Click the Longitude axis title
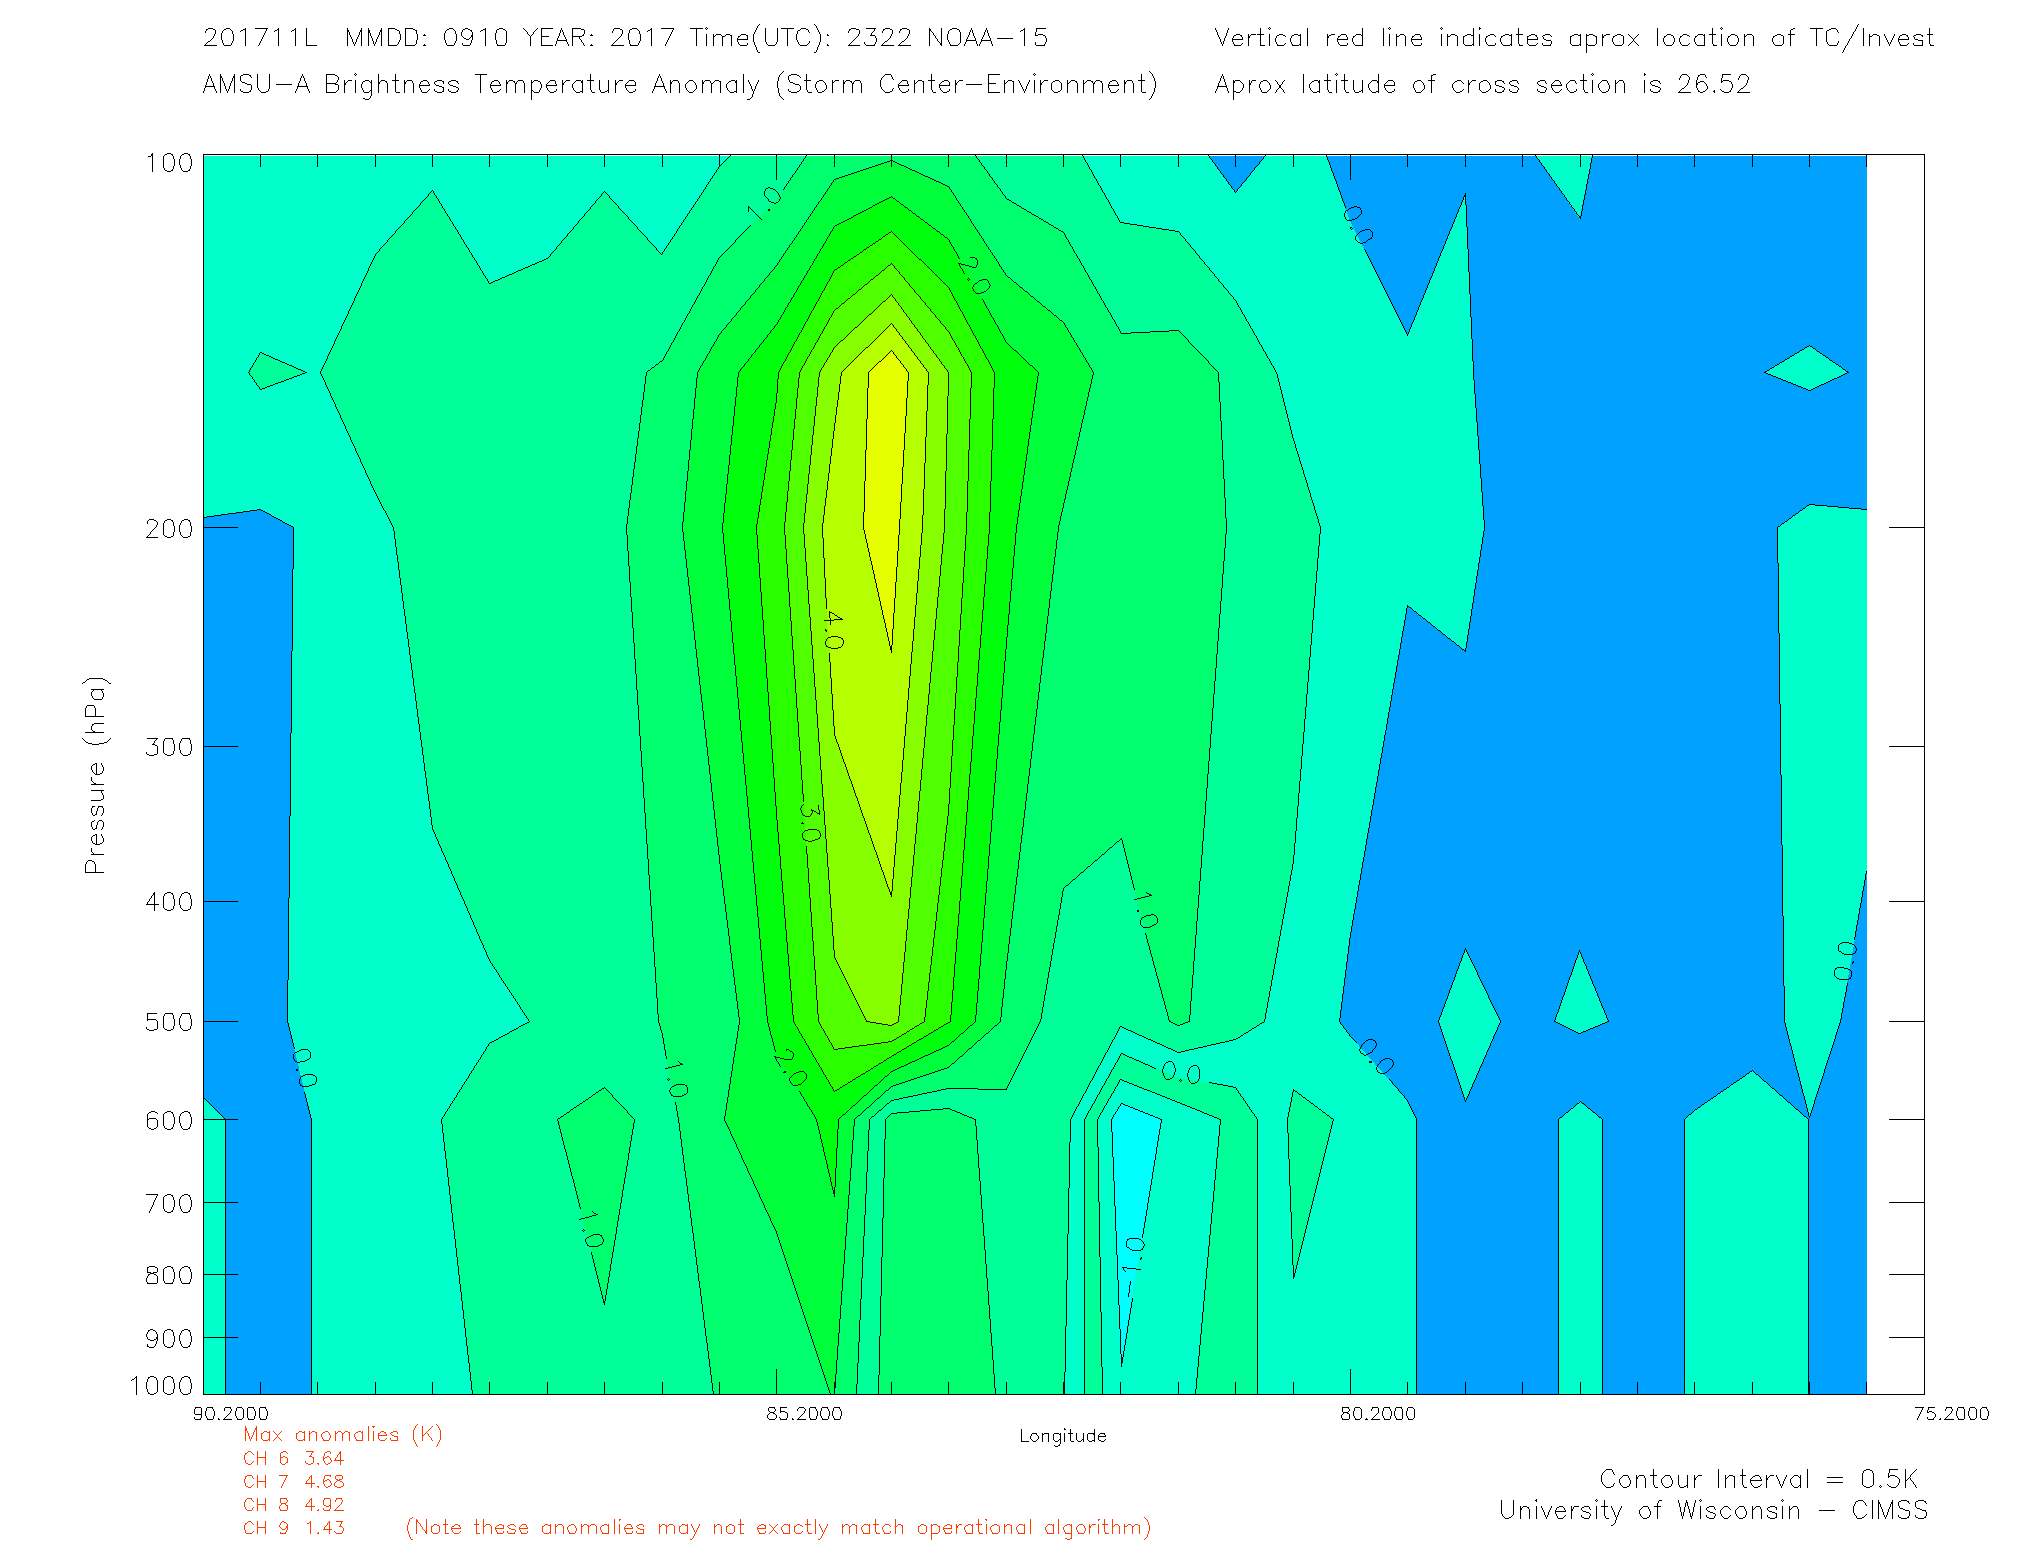 click(x=1062, y=1436)
